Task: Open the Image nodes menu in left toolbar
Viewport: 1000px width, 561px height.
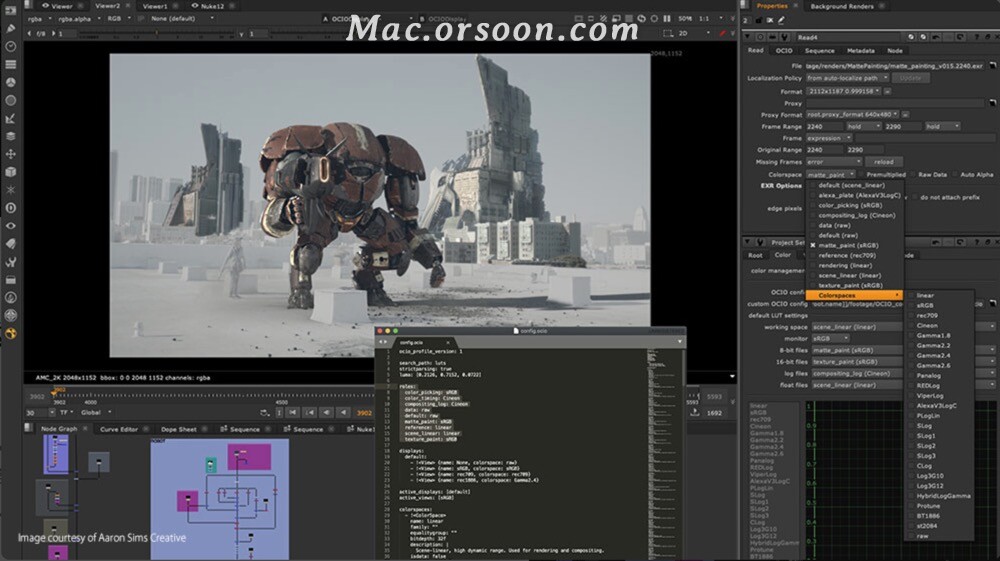Action: click(11, 11)
